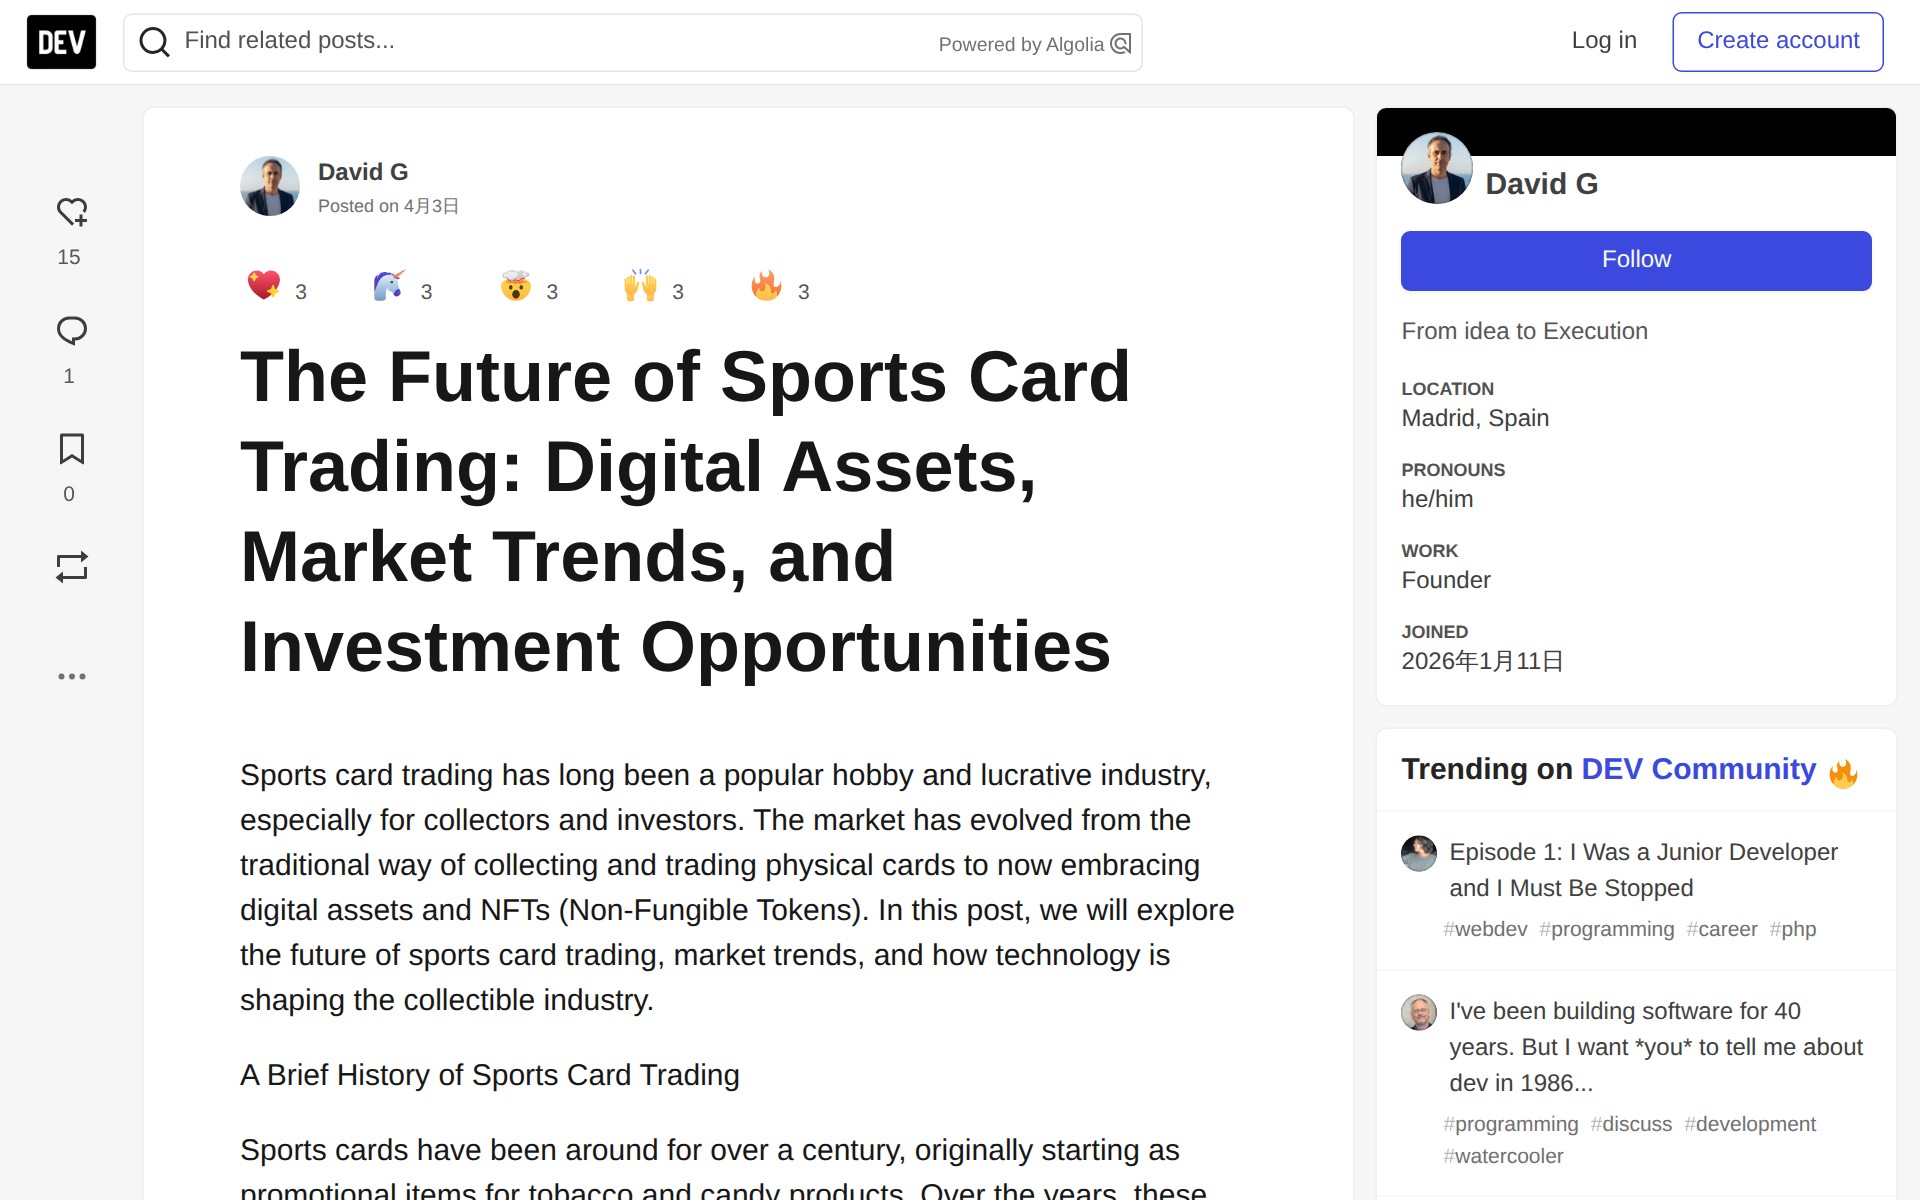
Task: Open David G's avatar in post header
Action: click(x=270, y=186)
